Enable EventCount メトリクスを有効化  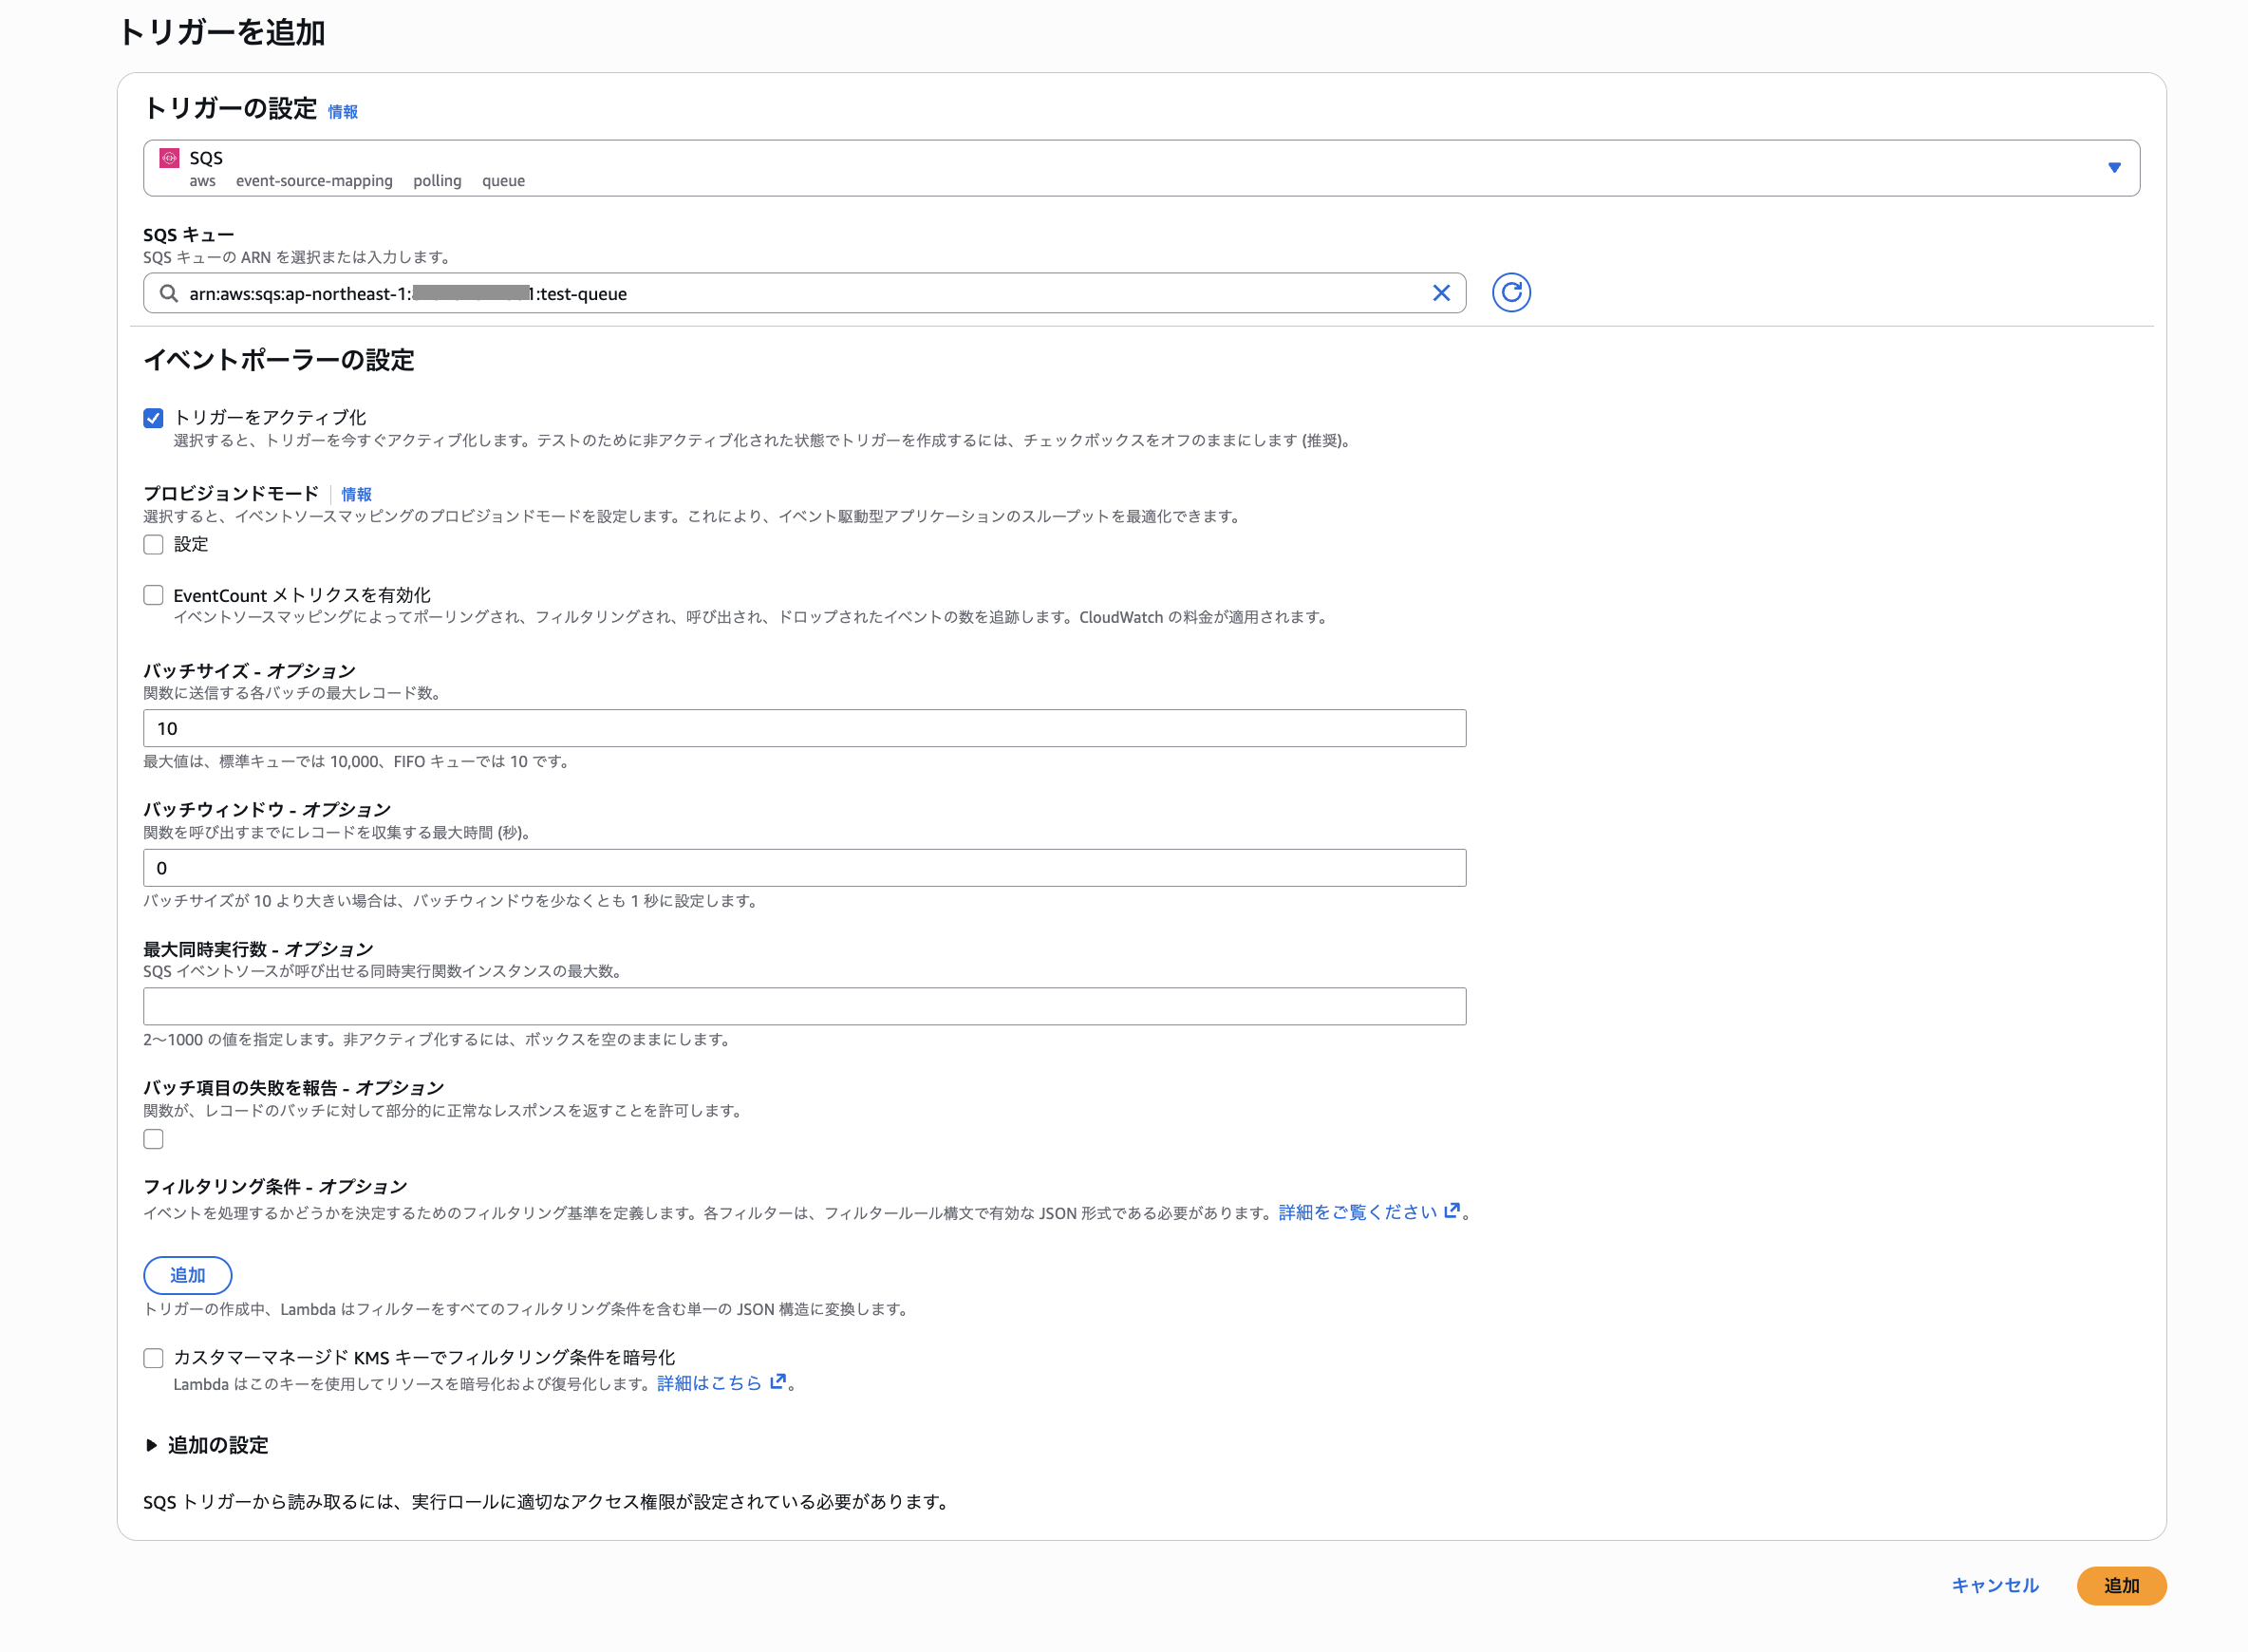[x=153, y=594]
